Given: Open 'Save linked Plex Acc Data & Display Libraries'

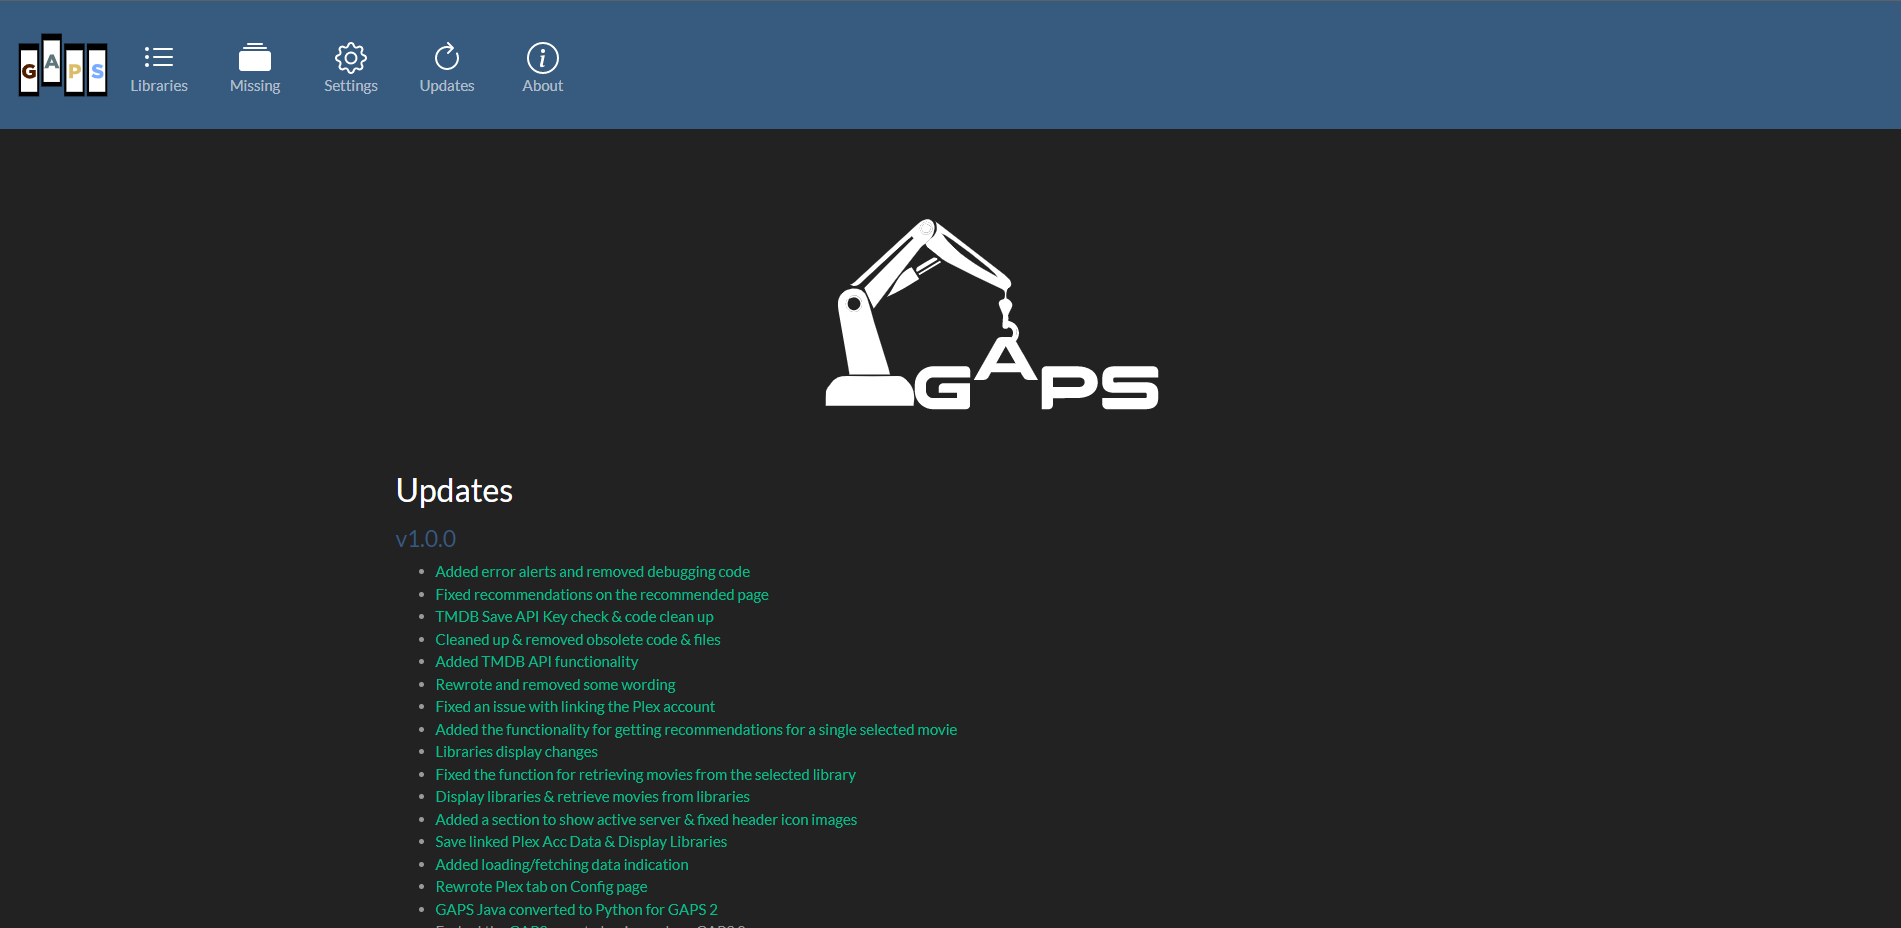Looking at the screenshot, I should (x=581, y=841).
